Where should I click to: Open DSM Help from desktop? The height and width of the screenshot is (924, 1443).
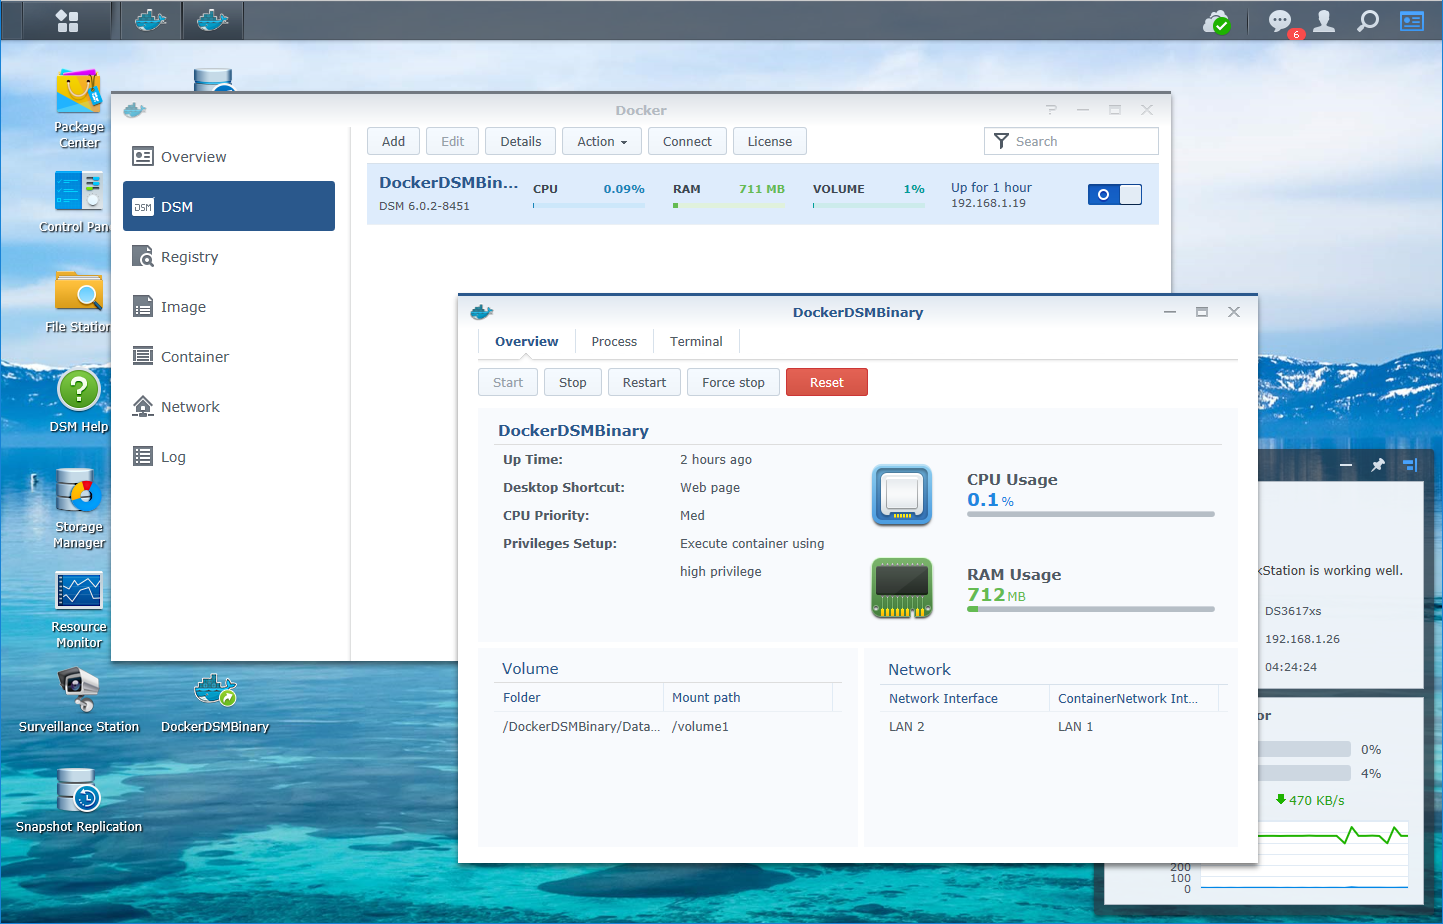click(x=79, y=400)
